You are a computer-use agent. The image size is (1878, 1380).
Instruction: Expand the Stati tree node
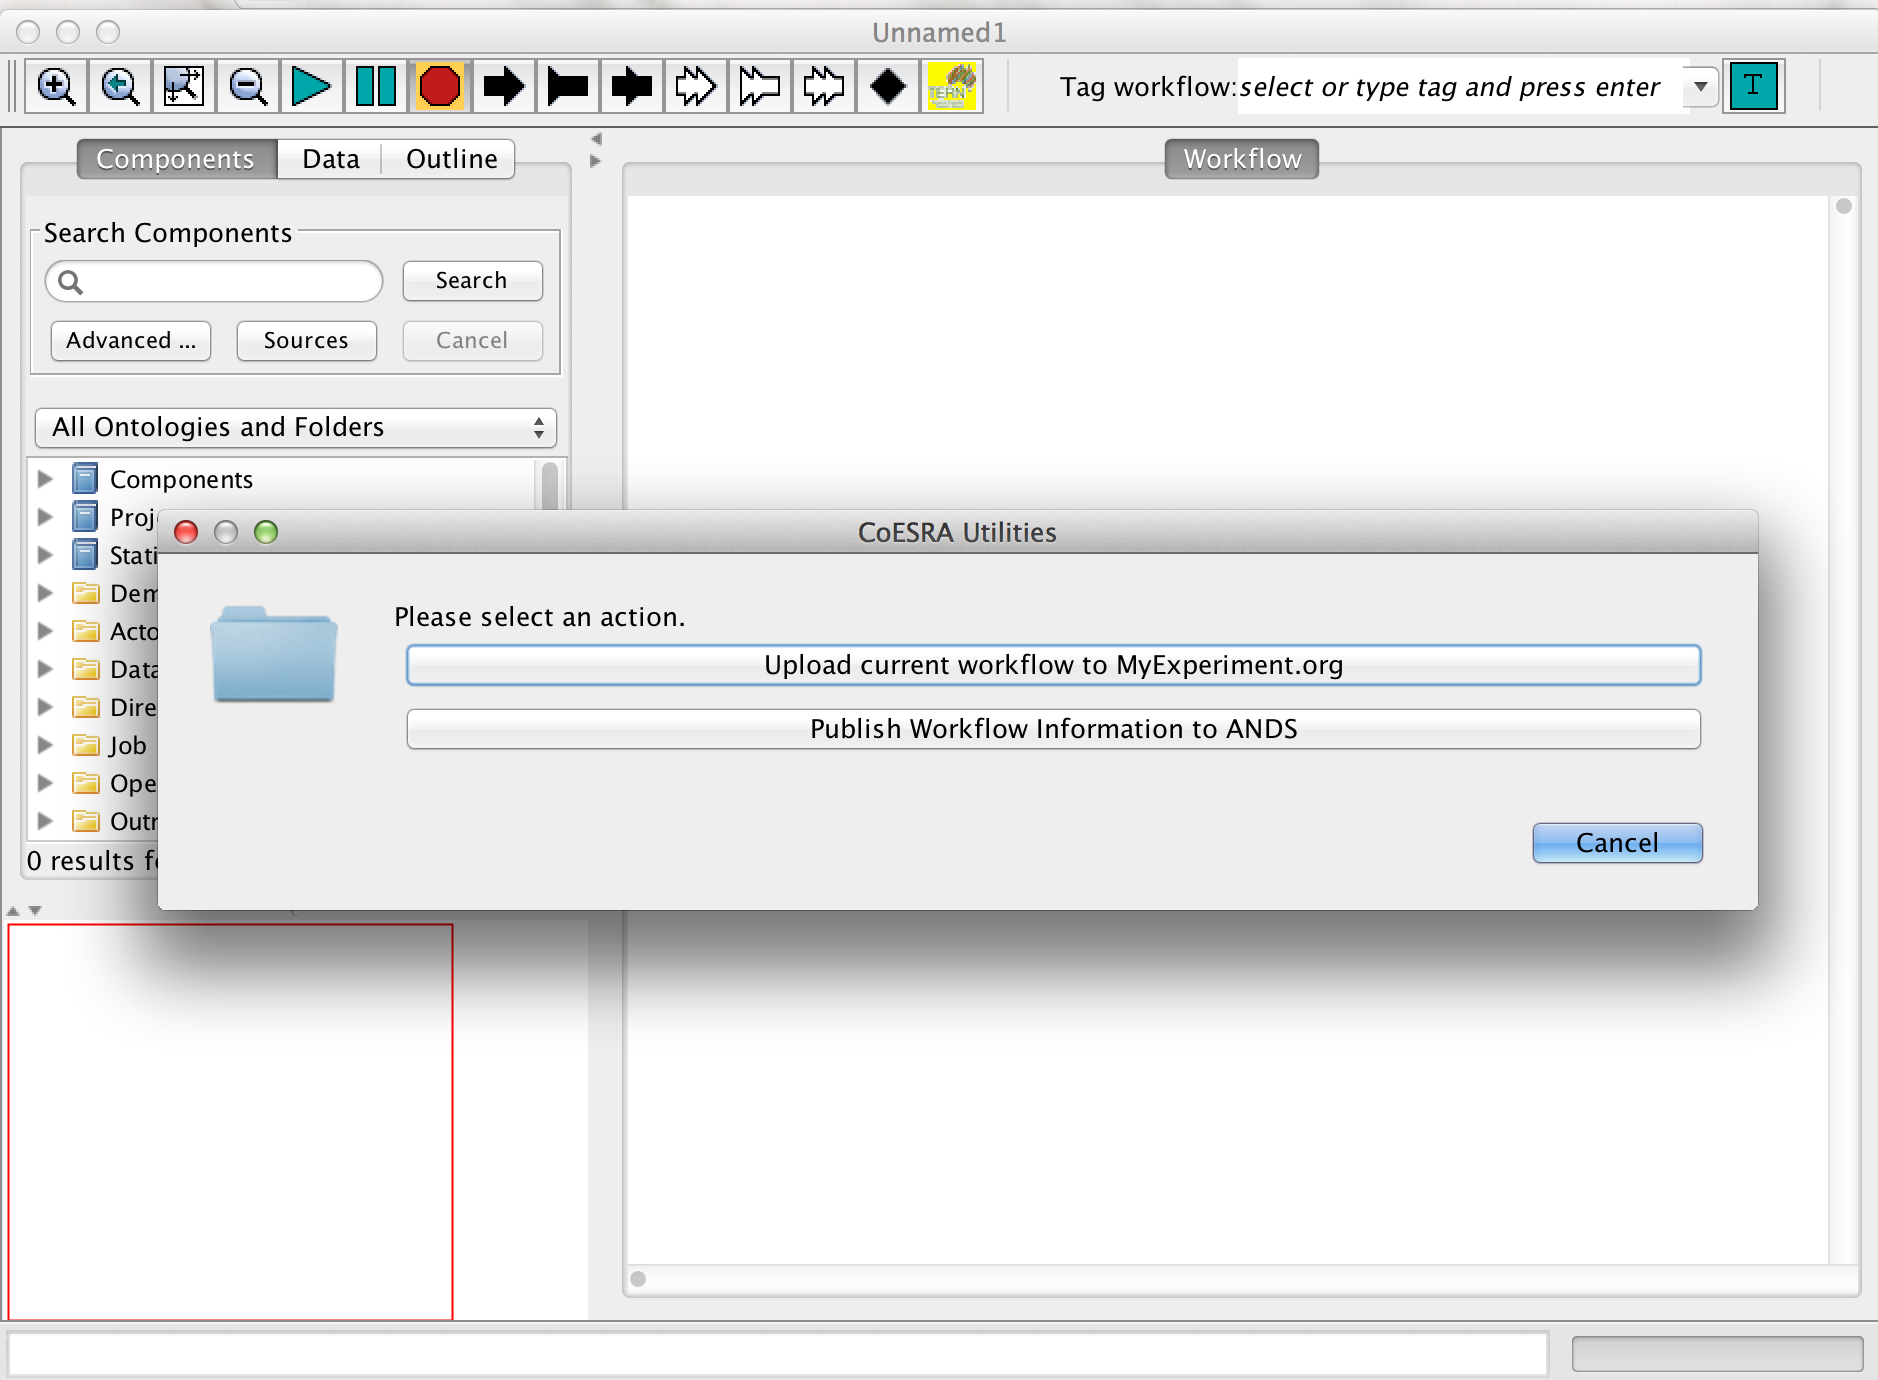coord(45,555)
